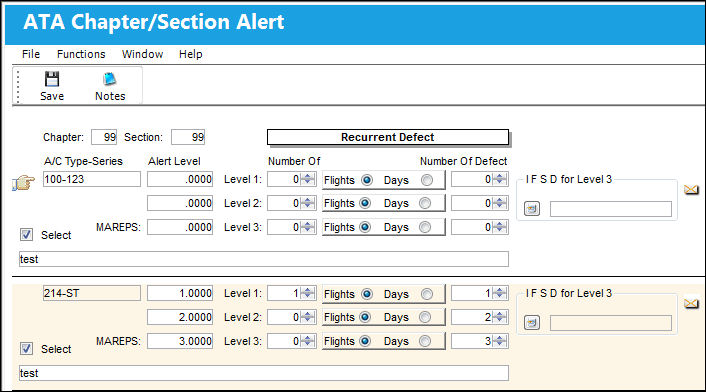Open the Functions menu

(x=81, y=54)
